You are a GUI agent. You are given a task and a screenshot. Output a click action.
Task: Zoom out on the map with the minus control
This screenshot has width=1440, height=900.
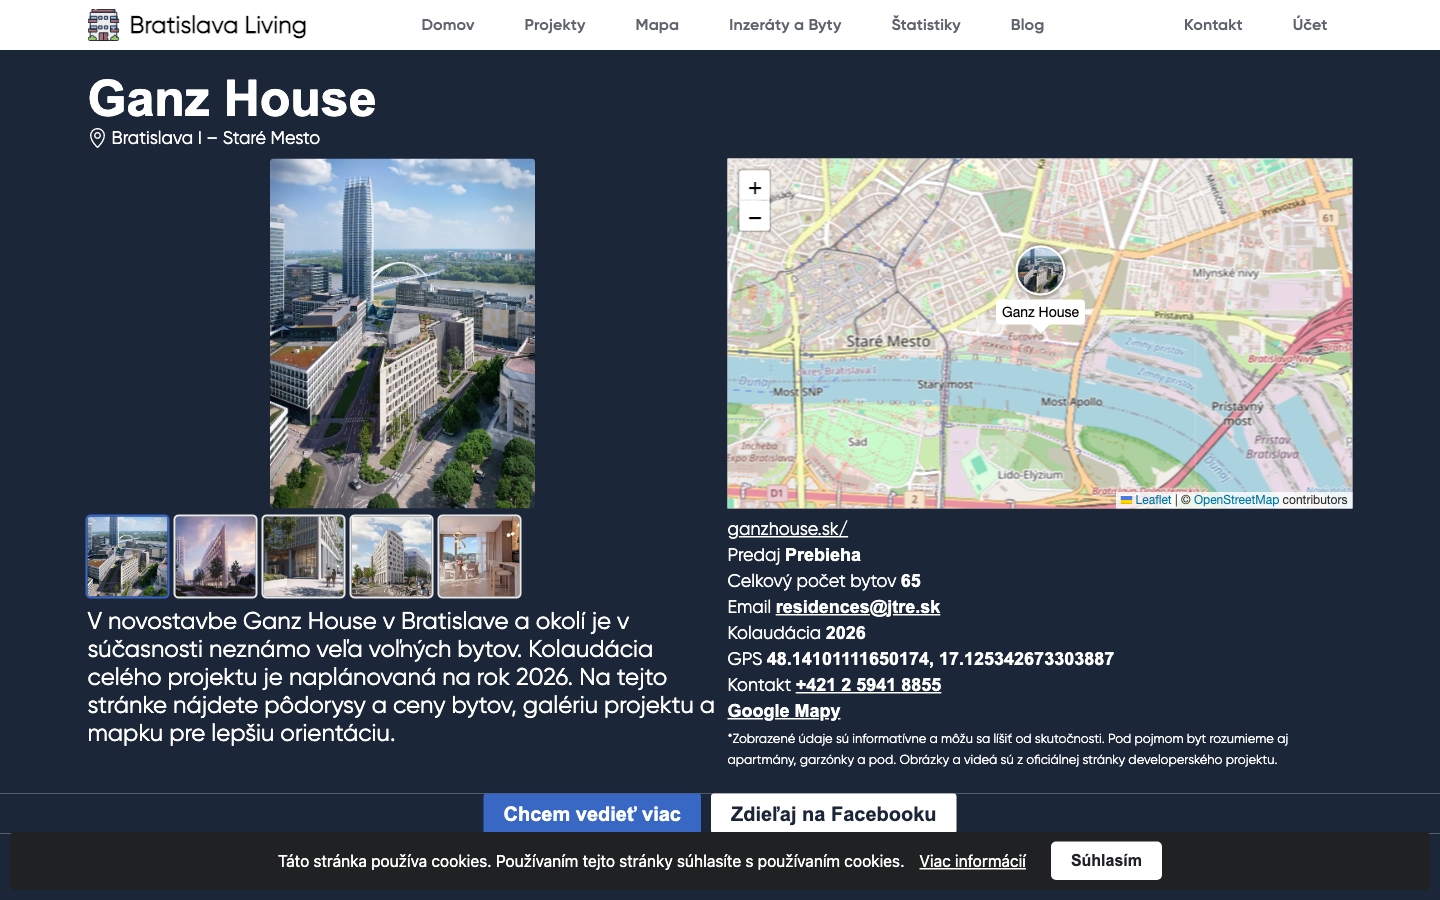pos(754,216)
